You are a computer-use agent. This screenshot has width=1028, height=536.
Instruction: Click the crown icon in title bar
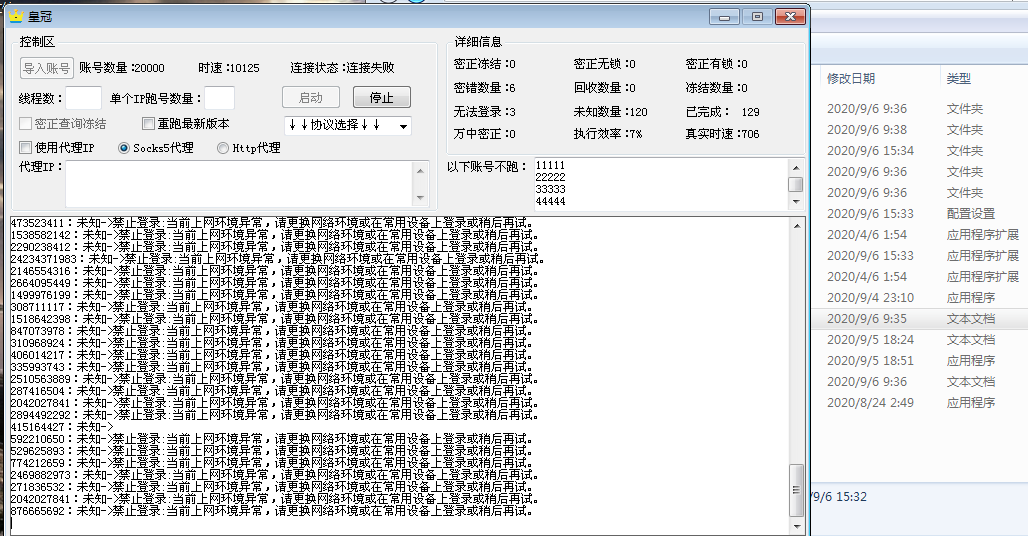pyautogui.click(x=15, y=16)
